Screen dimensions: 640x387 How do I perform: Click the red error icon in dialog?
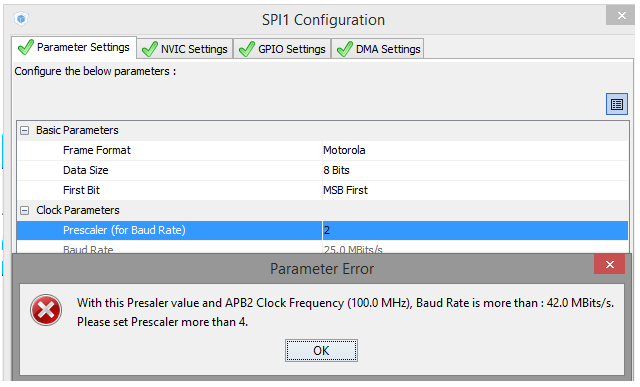(46, 310)
